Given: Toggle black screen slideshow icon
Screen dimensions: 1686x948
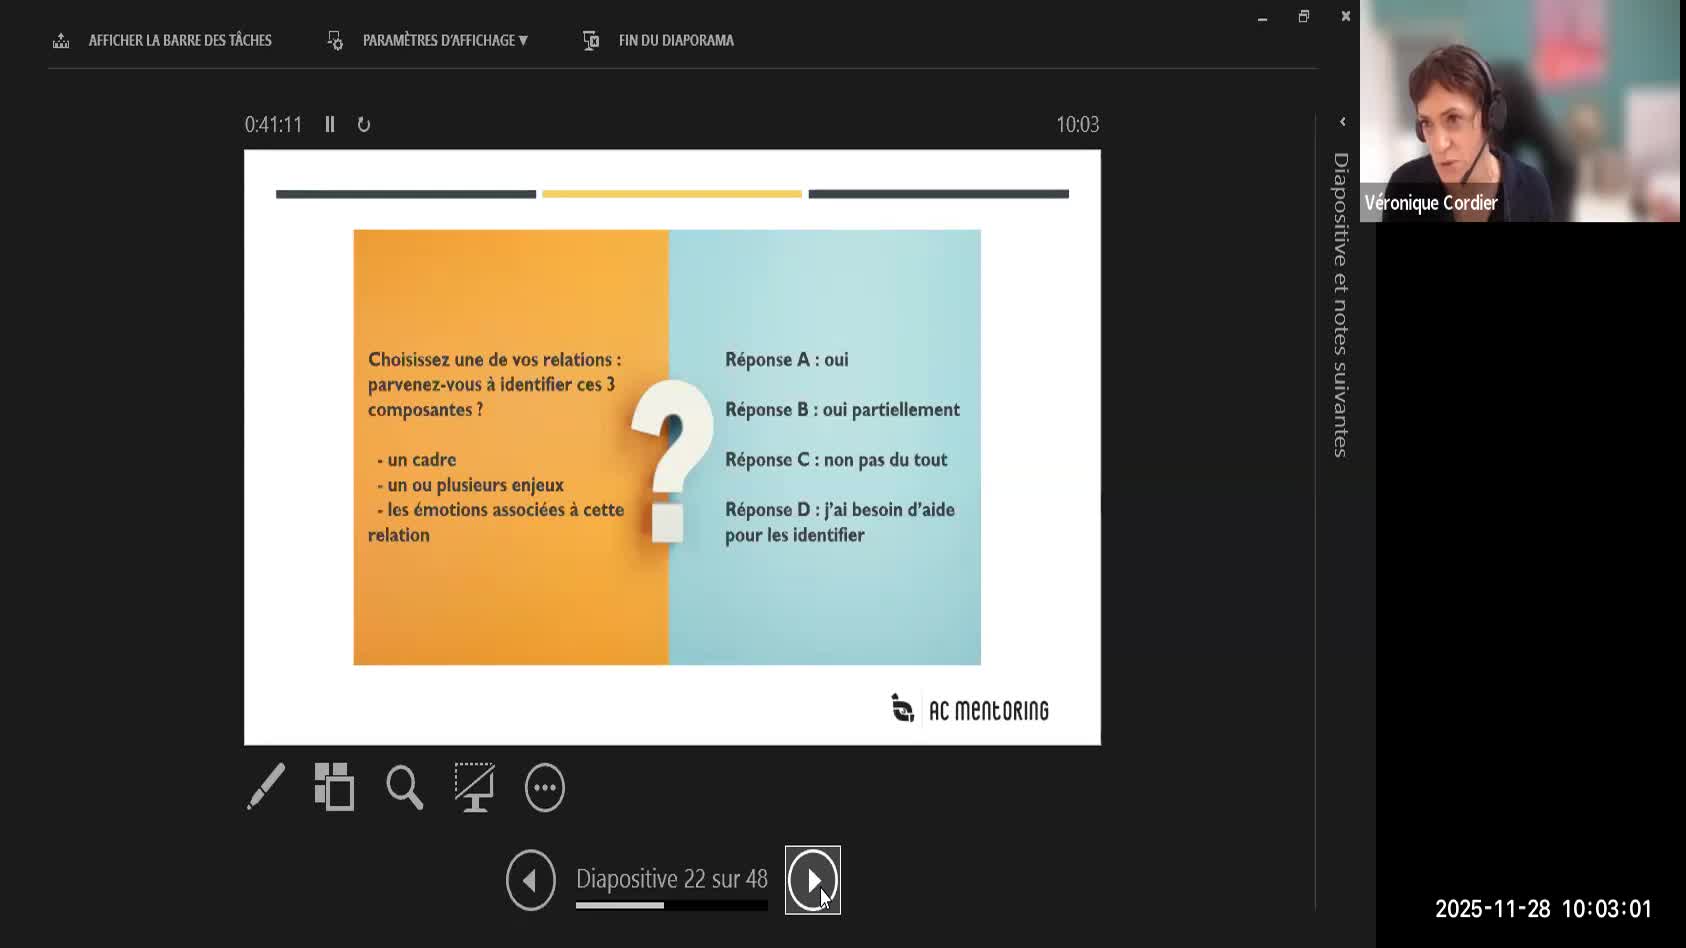Looking at the screenshot, I should tap(474, 787).
